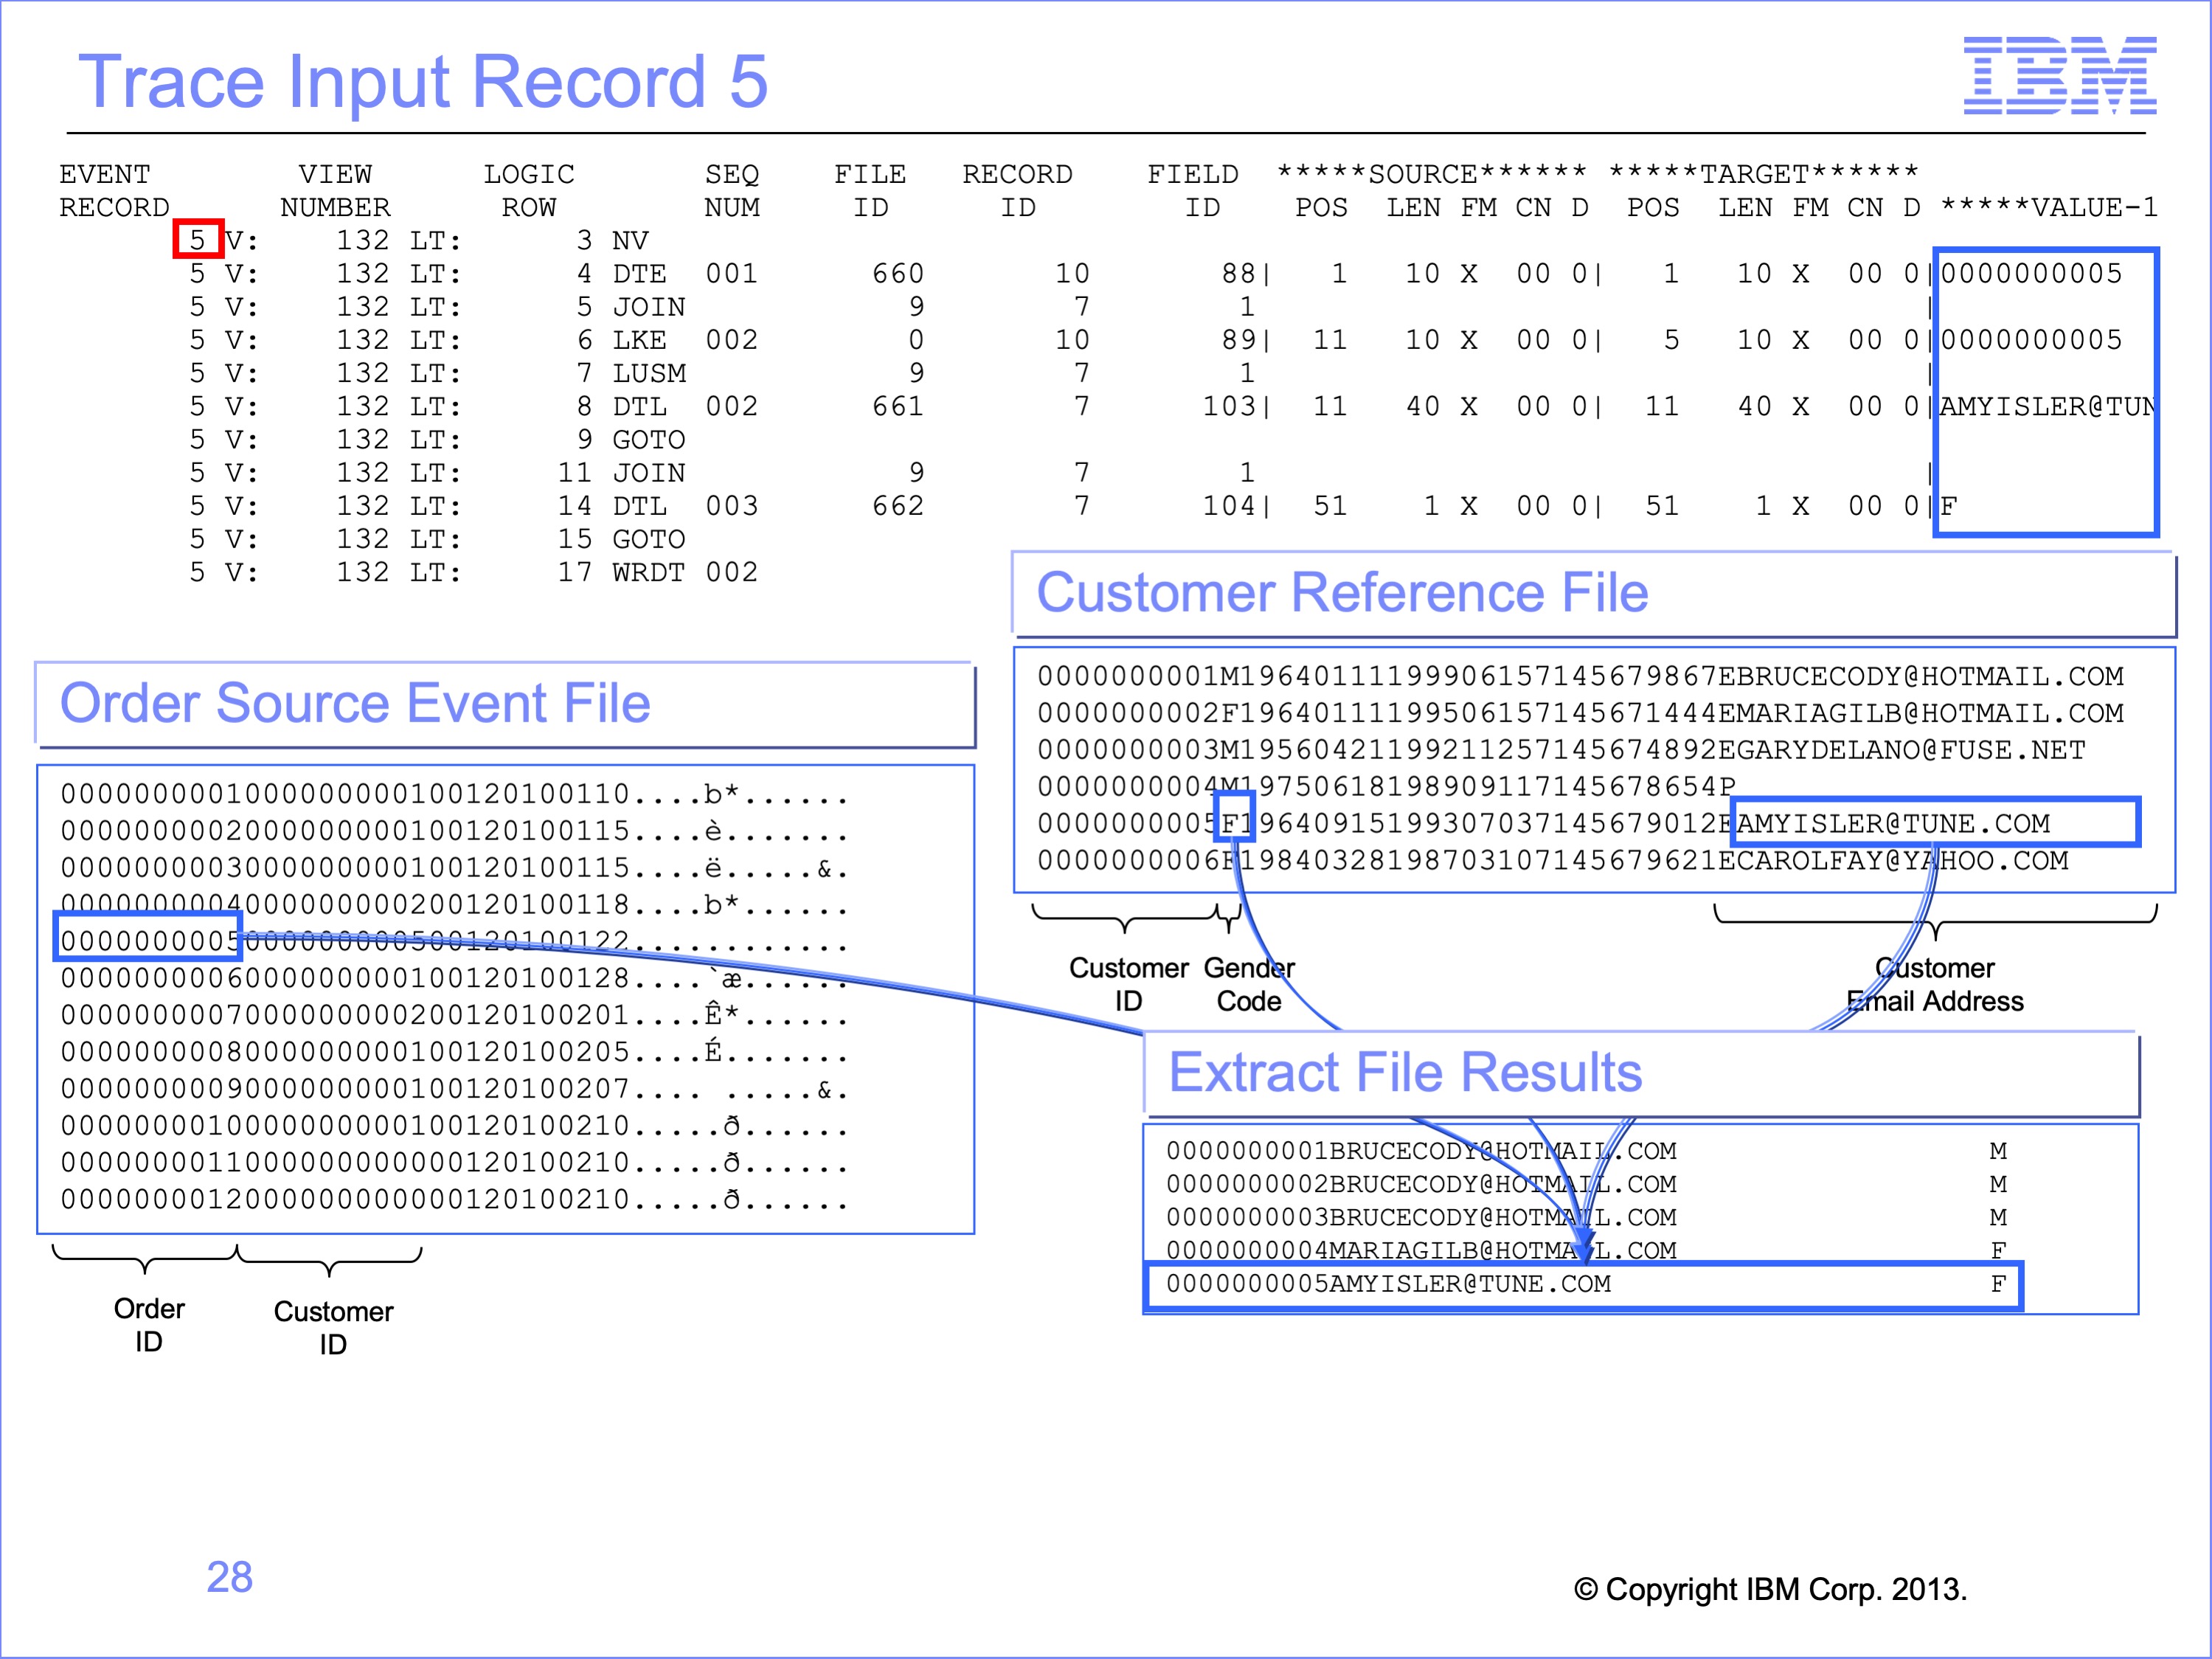Click the "GOTO" function in logic row 15
2212x1659 pixels.
[x=649, y=539]
